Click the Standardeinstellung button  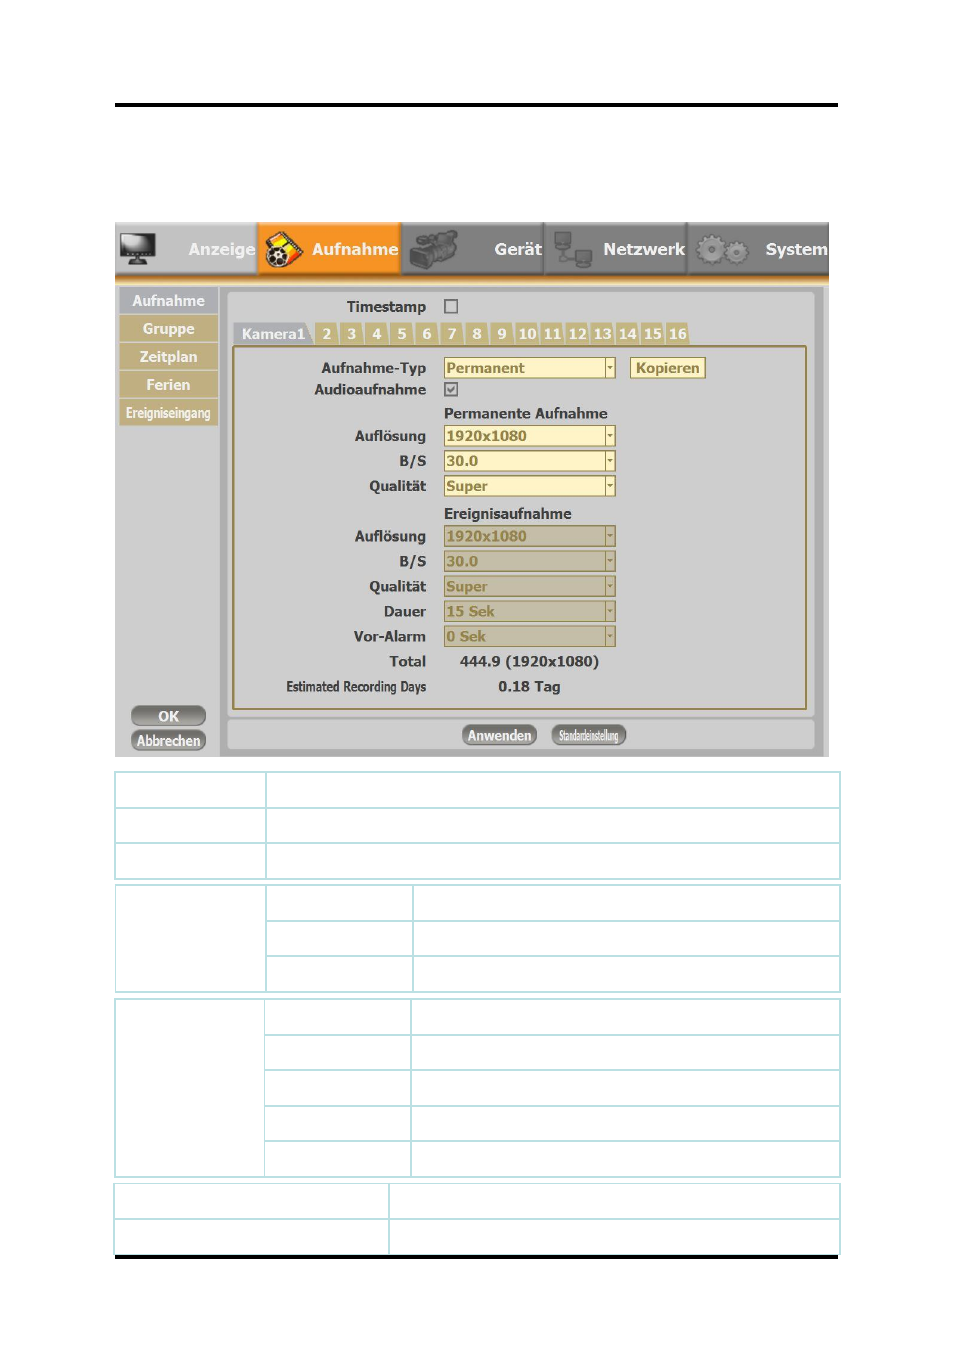588,735
